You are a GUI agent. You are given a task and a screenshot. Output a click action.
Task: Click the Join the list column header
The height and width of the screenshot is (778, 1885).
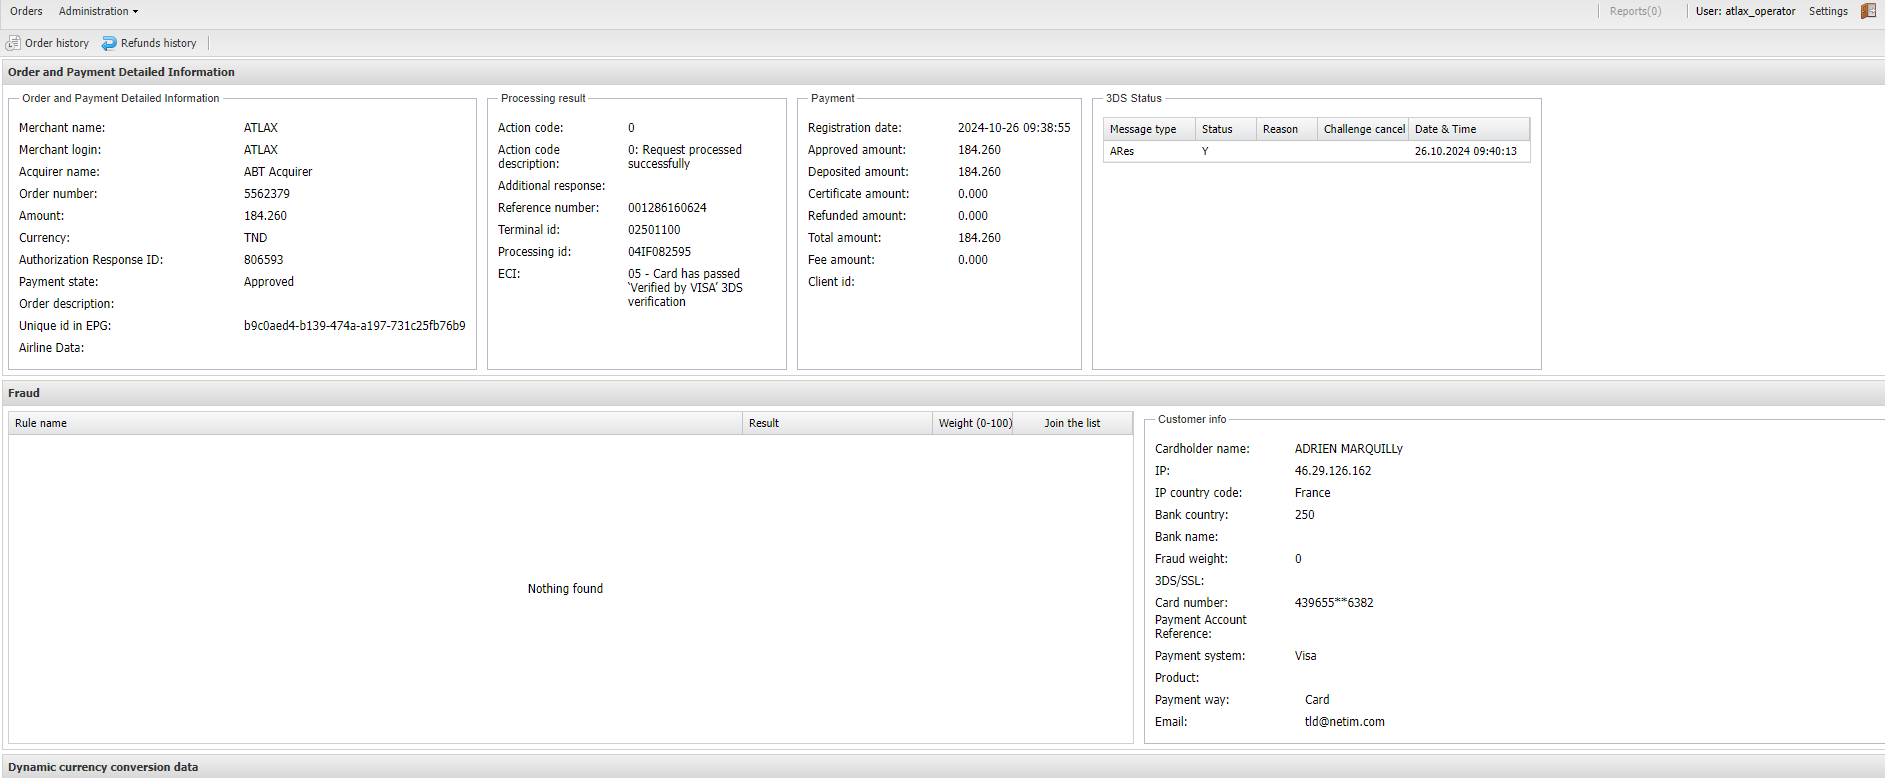point(1072,423)
